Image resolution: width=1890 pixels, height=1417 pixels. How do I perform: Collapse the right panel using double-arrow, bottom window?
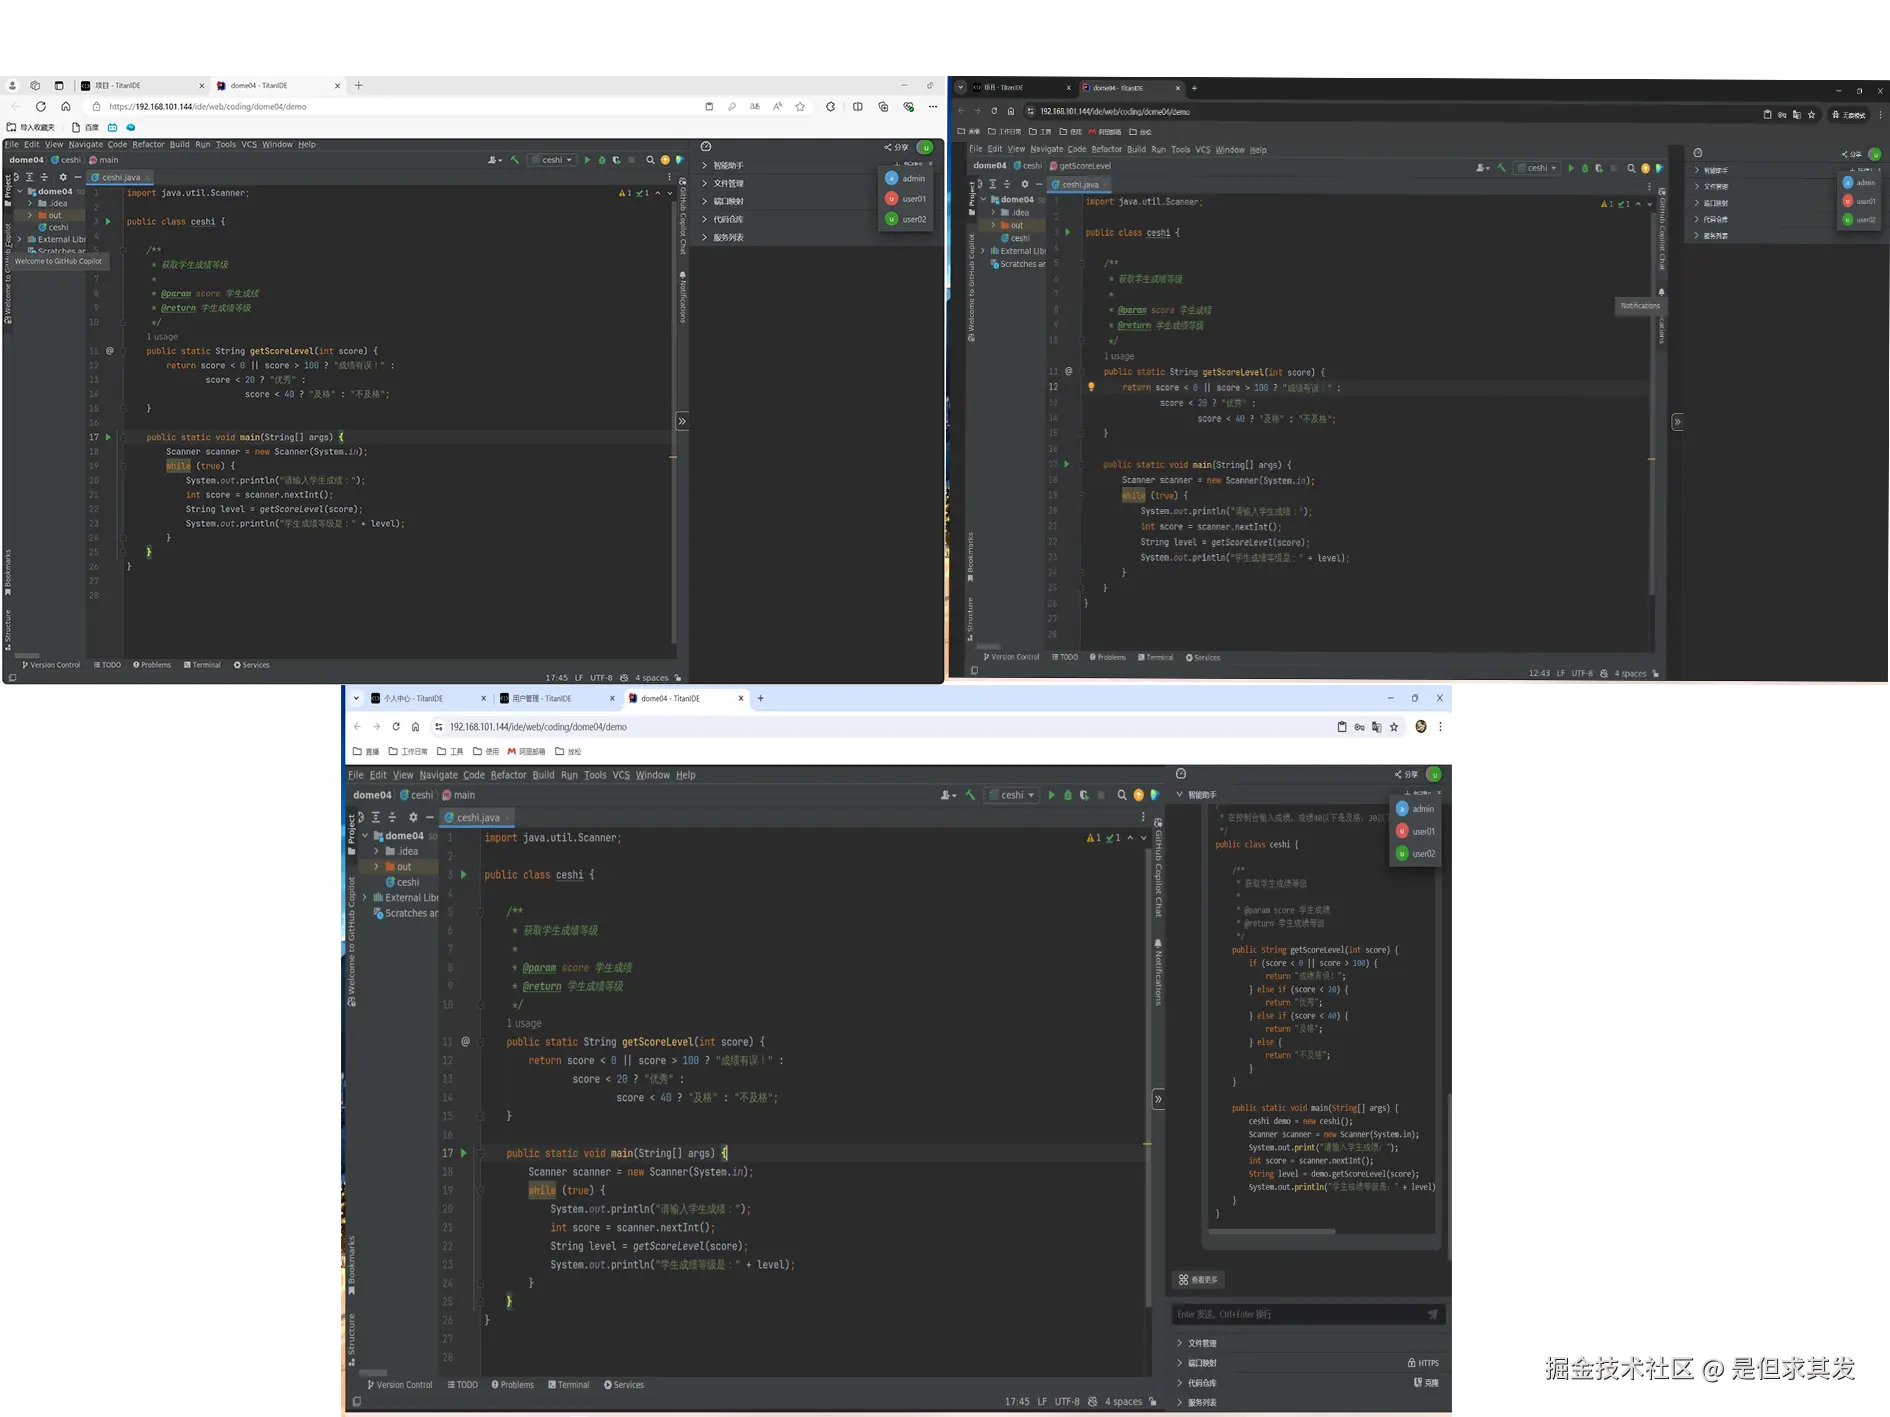pyautogui.click(x=1159, y=1099)
